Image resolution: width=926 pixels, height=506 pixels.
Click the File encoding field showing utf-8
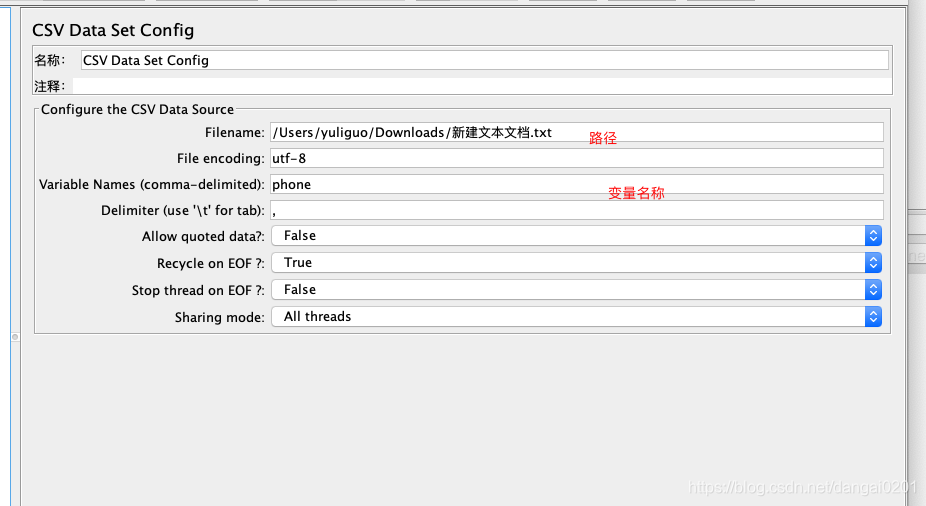[x=576, y=158]
